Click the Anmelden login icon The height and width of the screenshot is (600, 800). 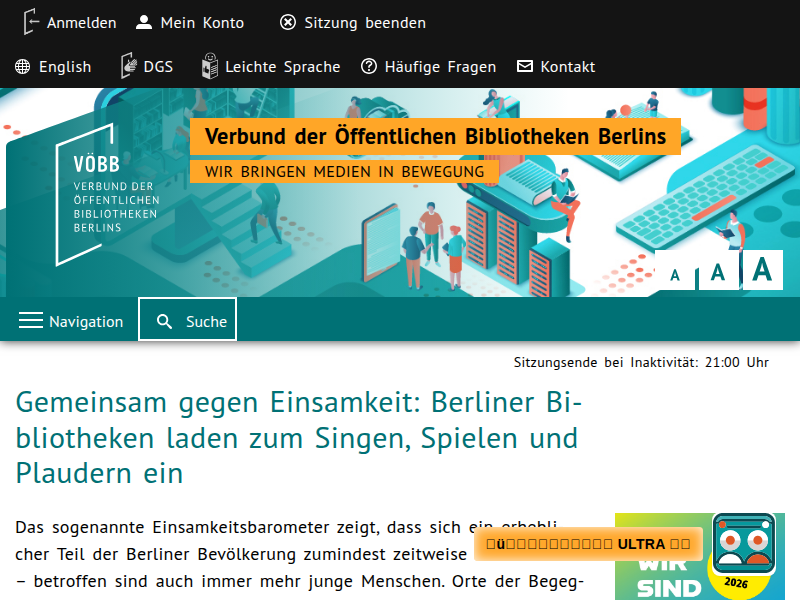coord(31,22)
